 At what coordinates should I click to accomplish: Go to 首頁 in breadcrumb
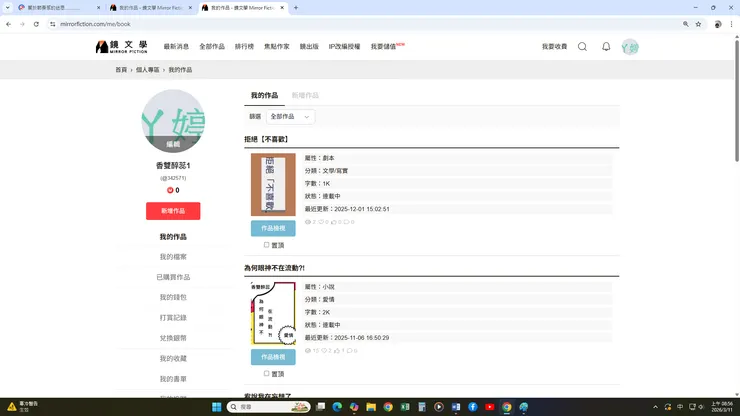(121, 70)
